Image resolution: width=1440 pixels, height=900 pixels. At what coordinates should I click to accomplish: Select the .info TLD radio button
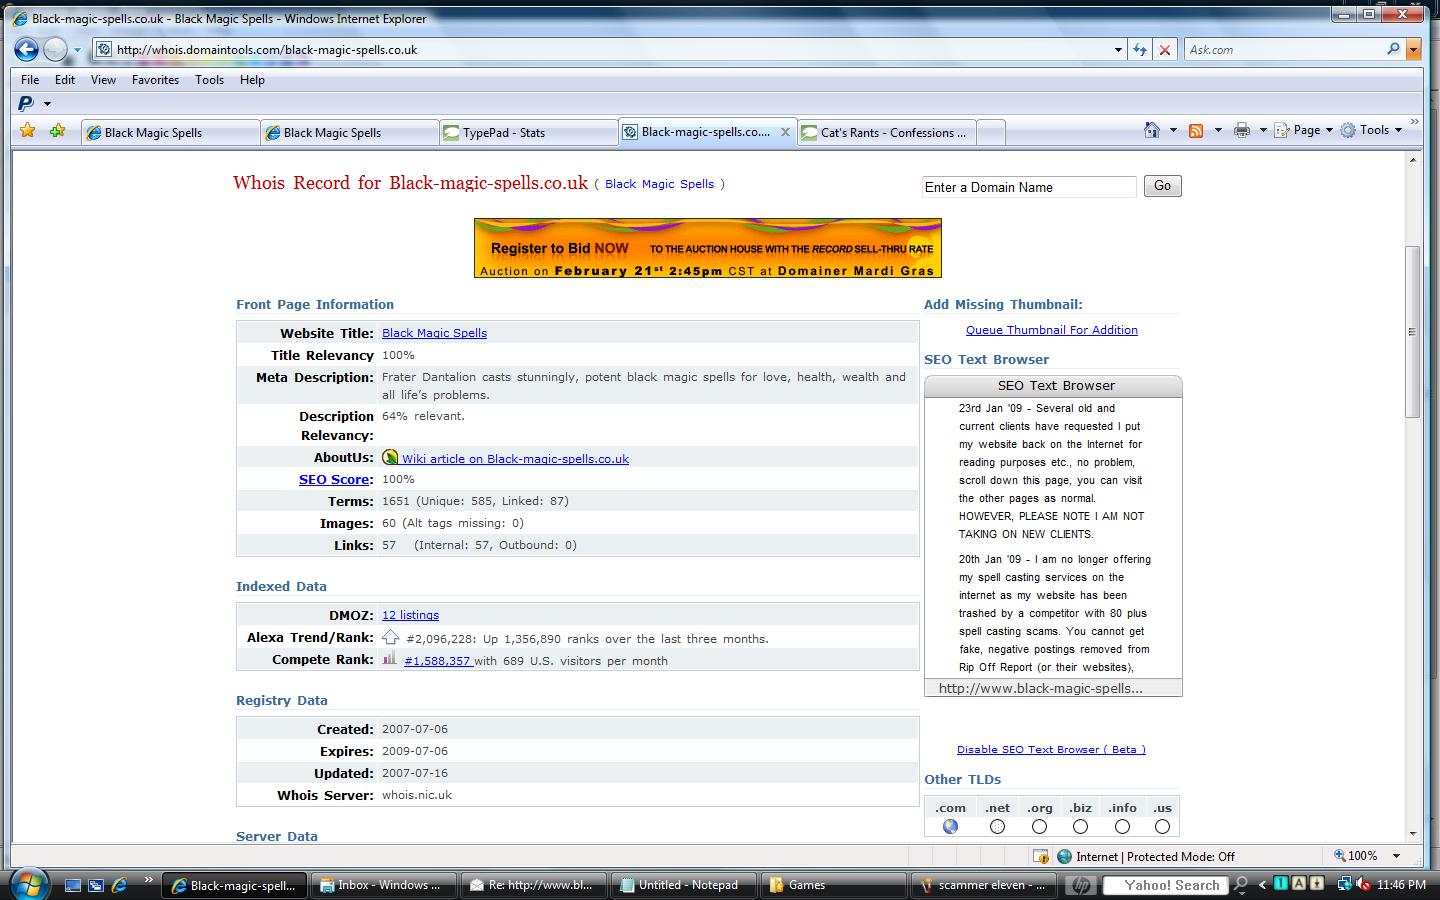coord(1122,826)
